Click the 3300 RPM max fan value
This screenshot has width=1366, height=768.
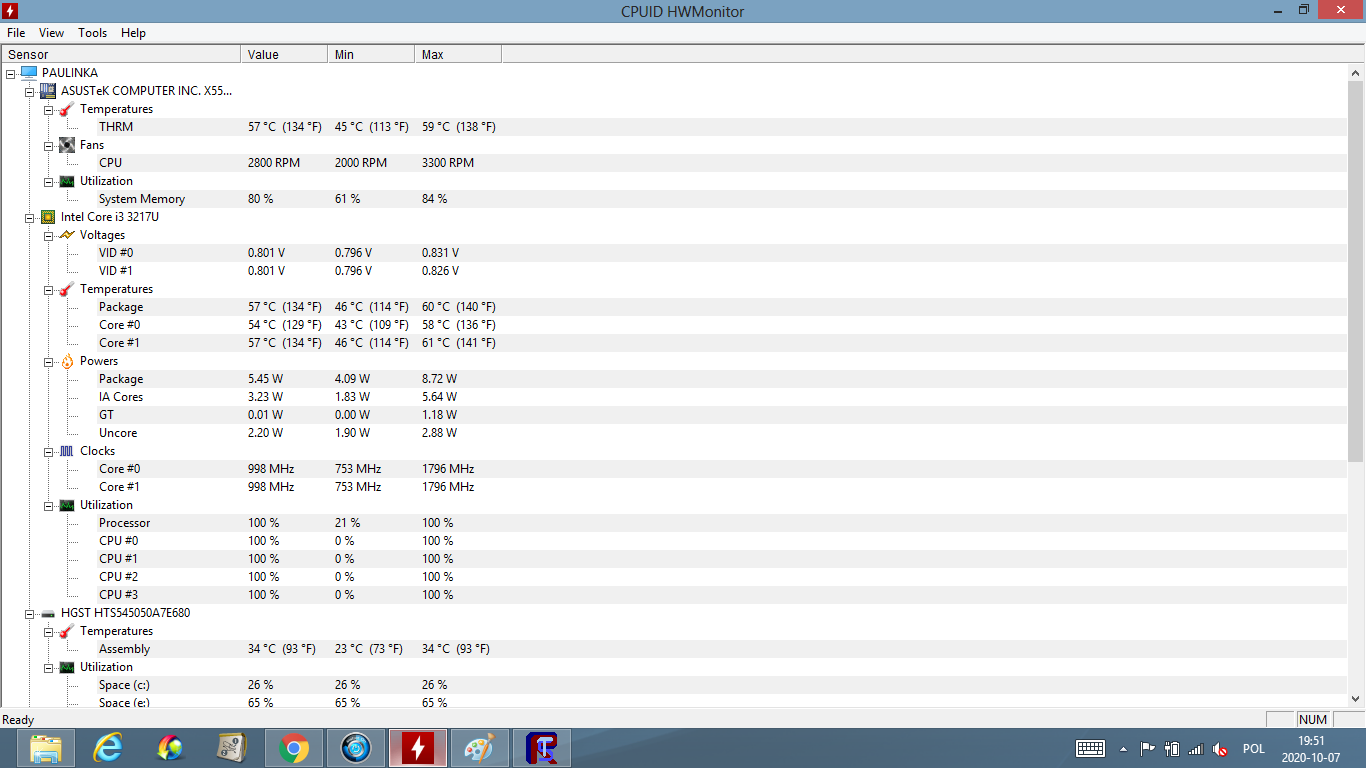coord(448,163)
